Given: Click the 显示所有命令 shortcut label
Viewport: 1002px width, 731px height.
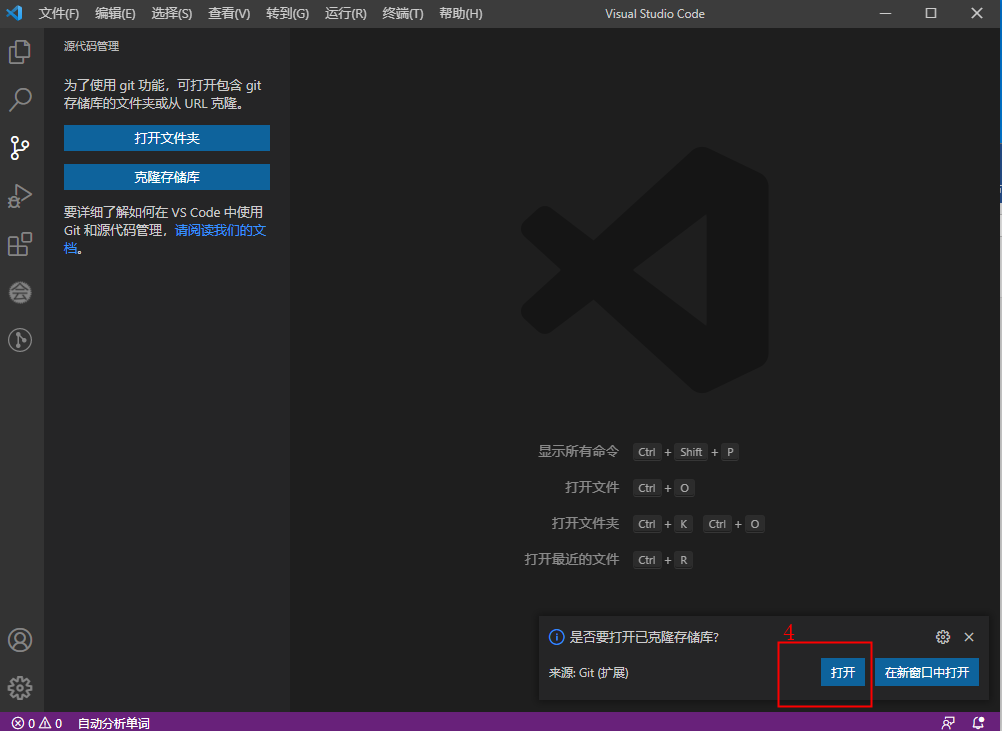Looking at the screenshot, I should (578, 452).
